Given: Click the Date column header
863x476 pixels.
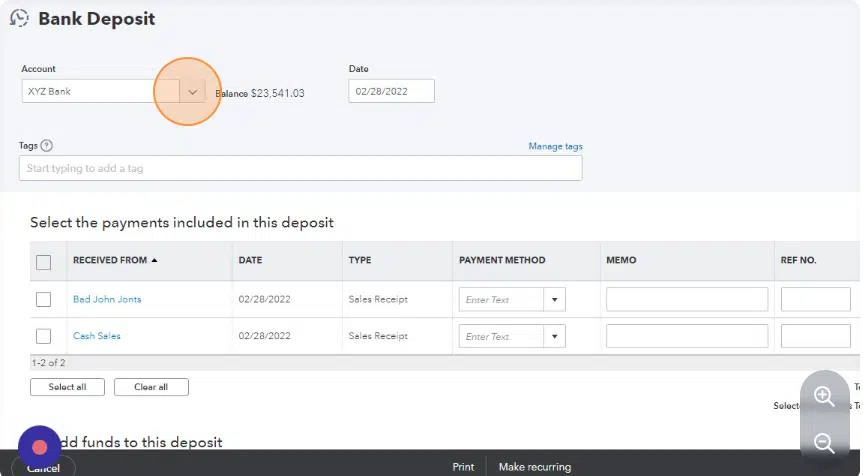Looking at the screenshot, I should click(x=250, y=260).
